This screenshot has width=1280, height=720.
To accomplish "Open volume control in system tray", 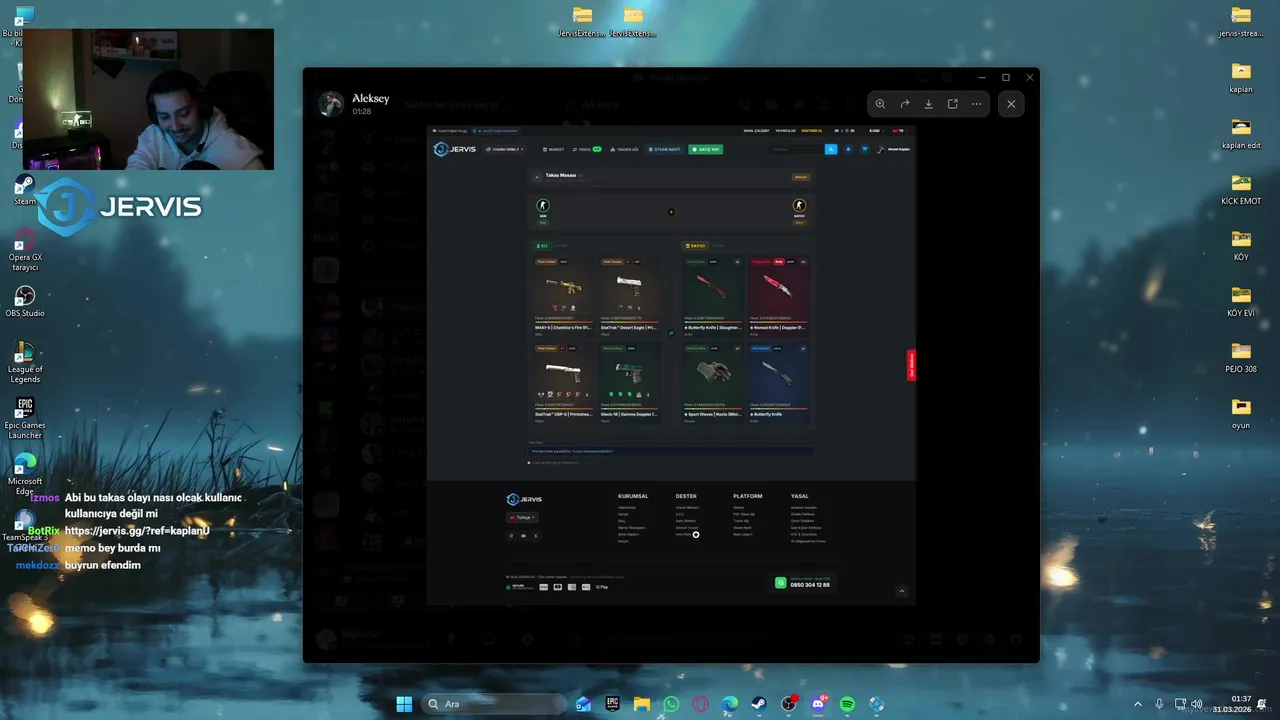I will pyautogui.click(x=1197, y=704).
